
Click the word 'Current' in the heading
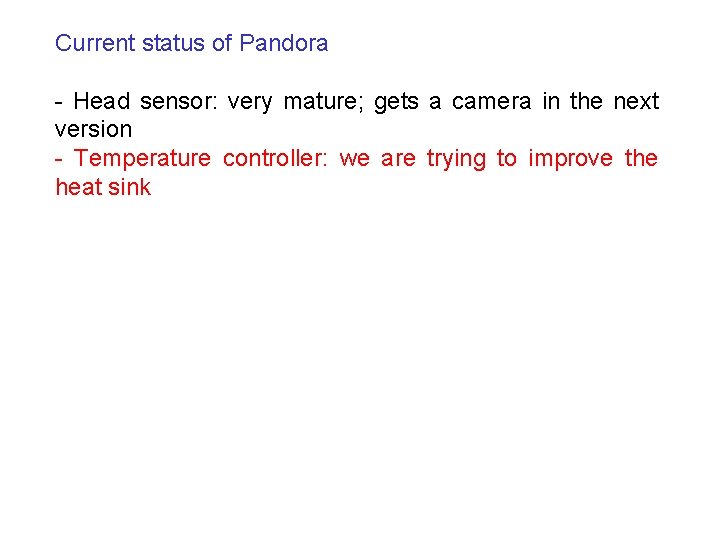pyautogui.click(x=95, y=43)
